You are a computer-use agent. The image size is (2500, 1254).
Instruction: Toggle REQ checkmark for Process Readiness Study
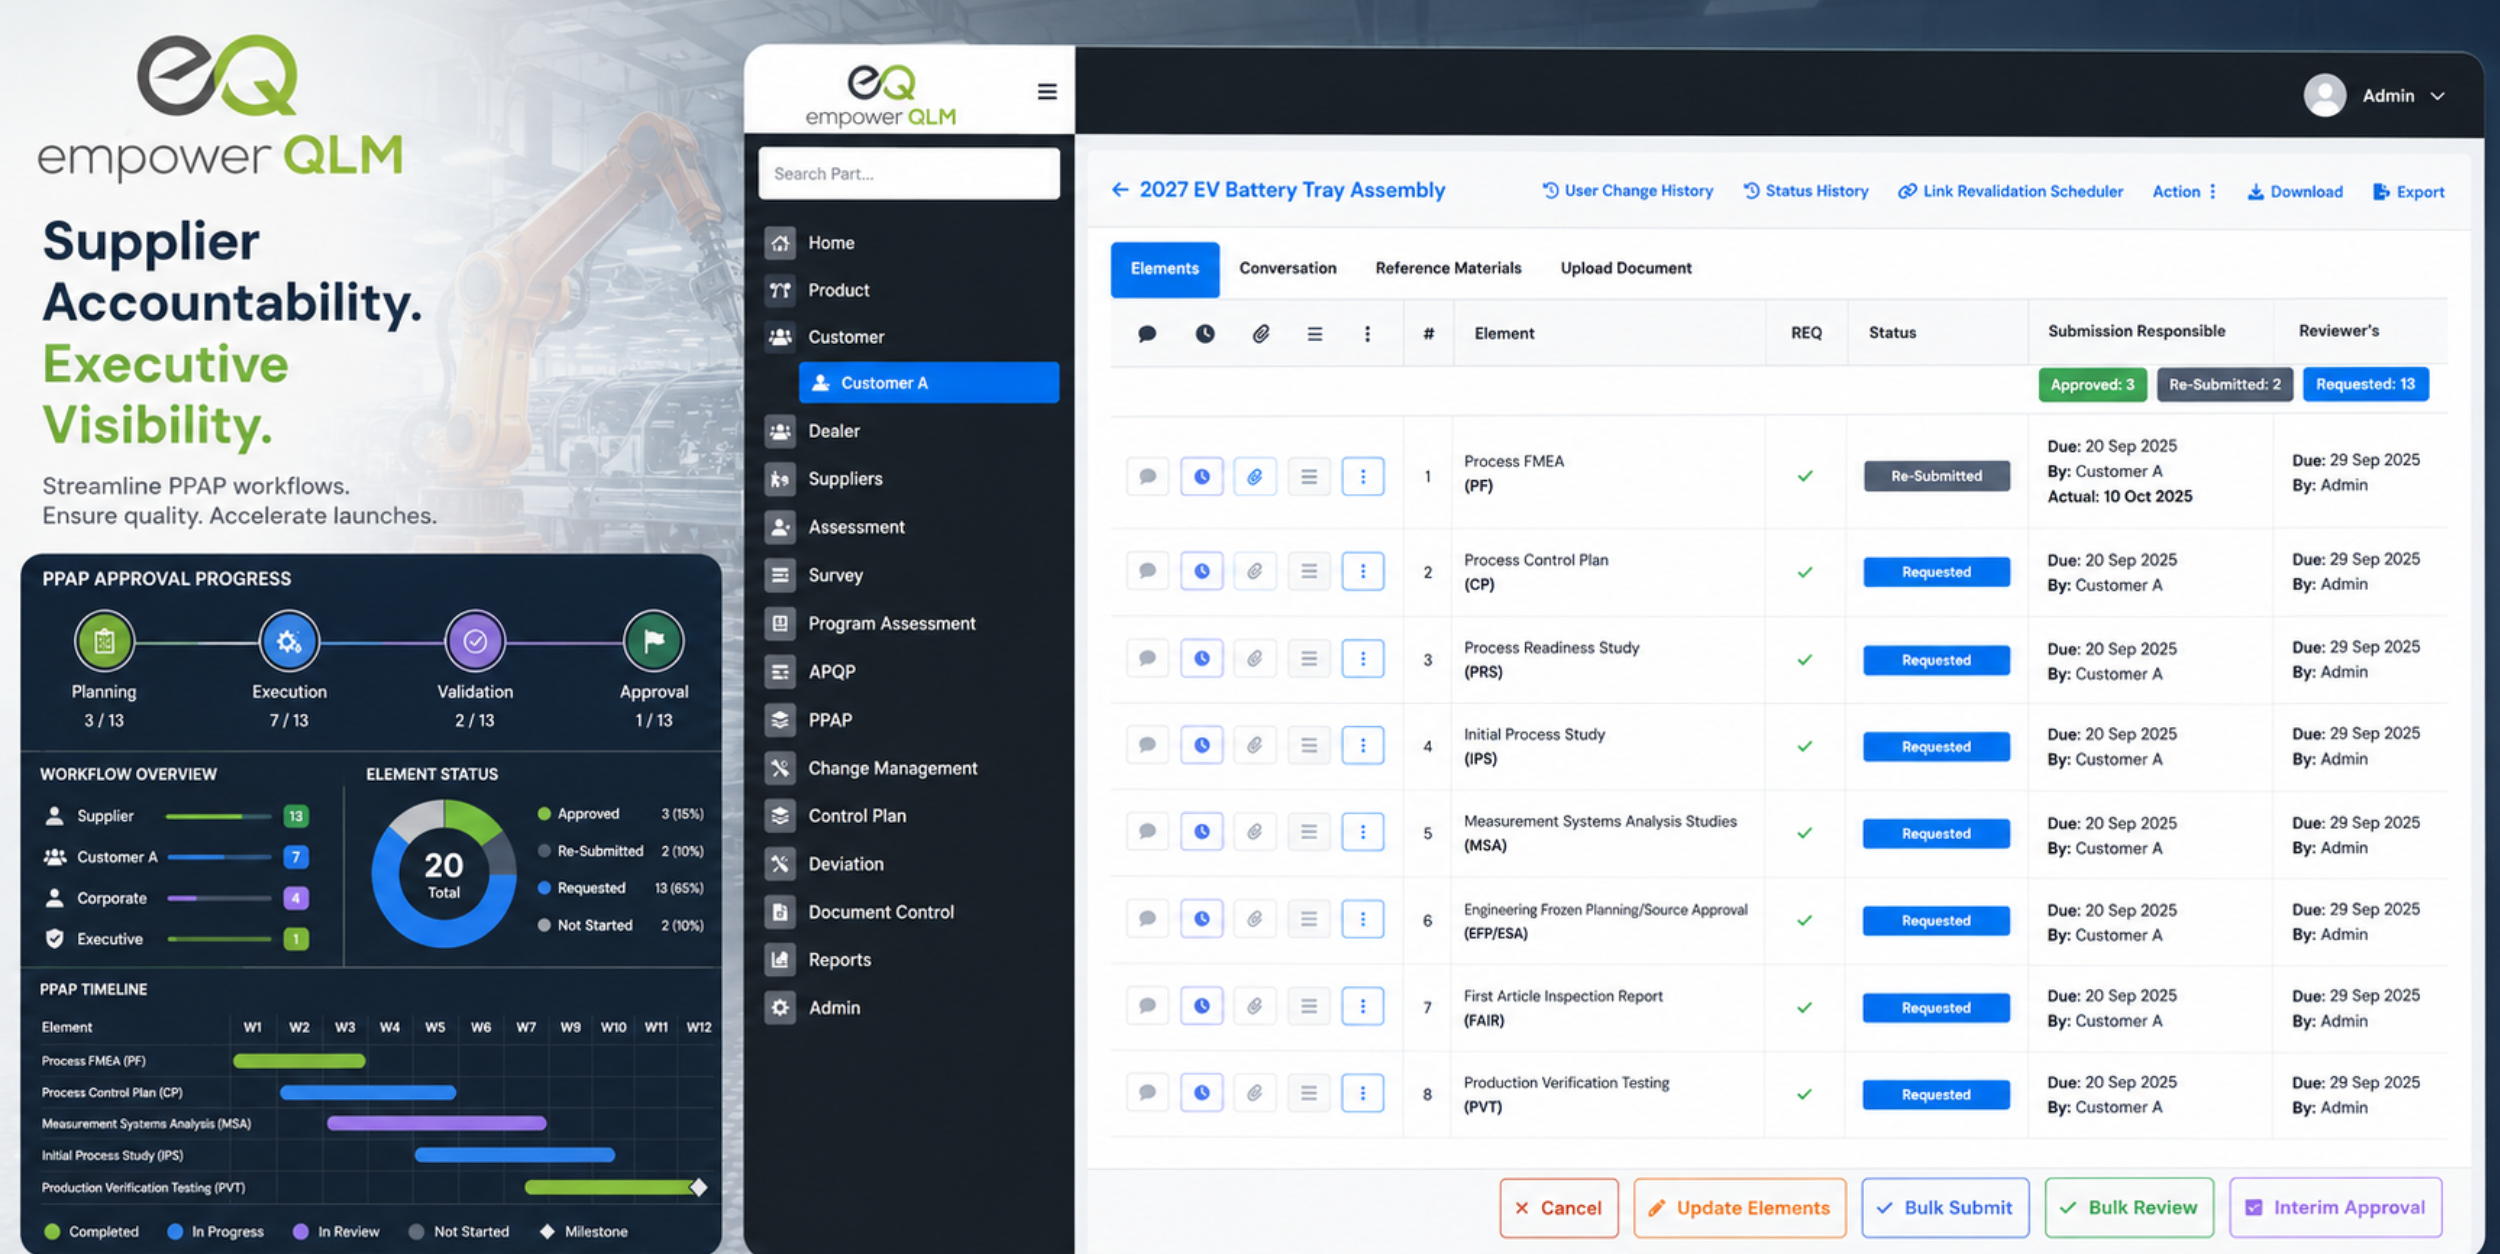coord(1805,659)
